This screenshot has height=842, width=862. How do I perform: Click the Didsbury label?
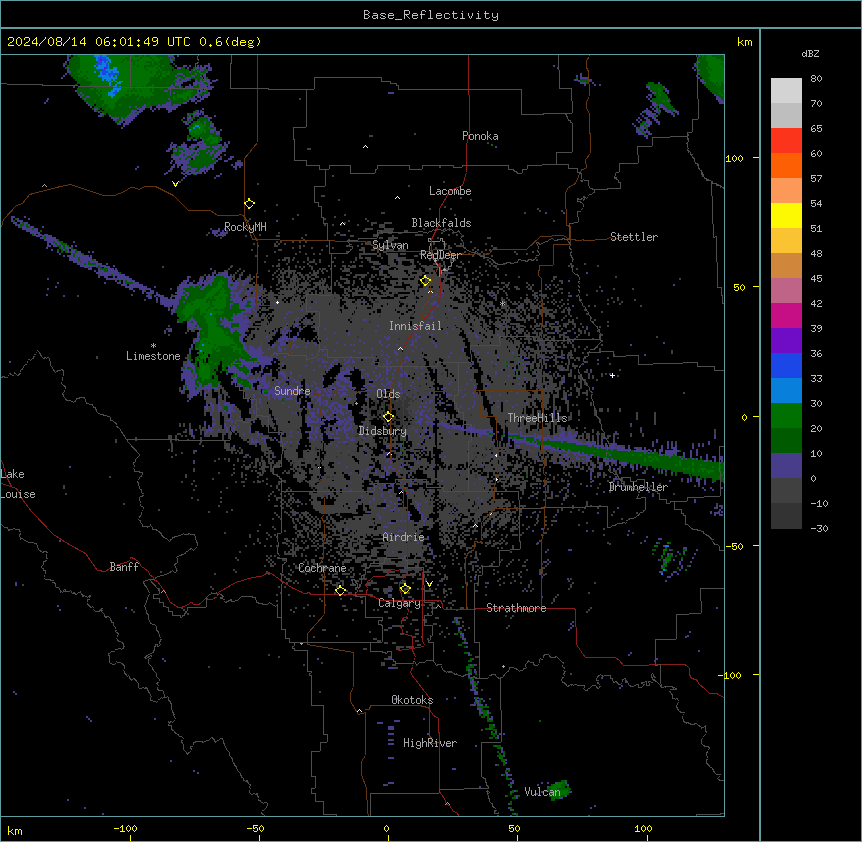(383, 431)
